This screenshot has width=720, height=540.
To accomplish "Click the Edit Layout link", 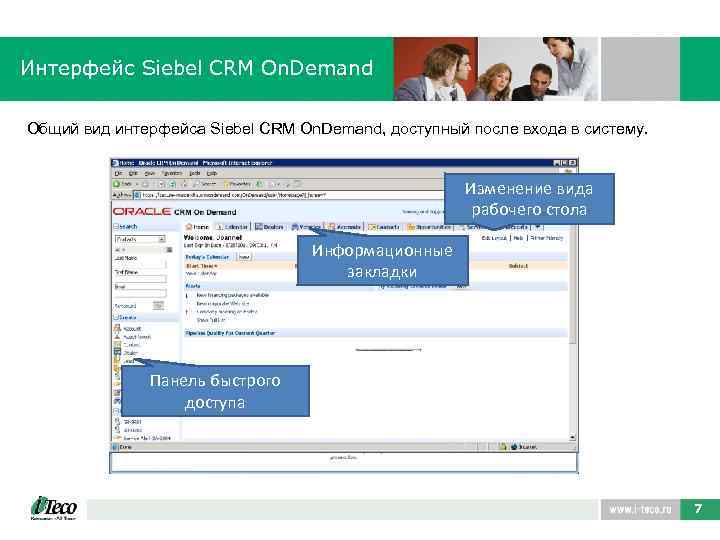I will pyautogui.click(x=494, y=238).
